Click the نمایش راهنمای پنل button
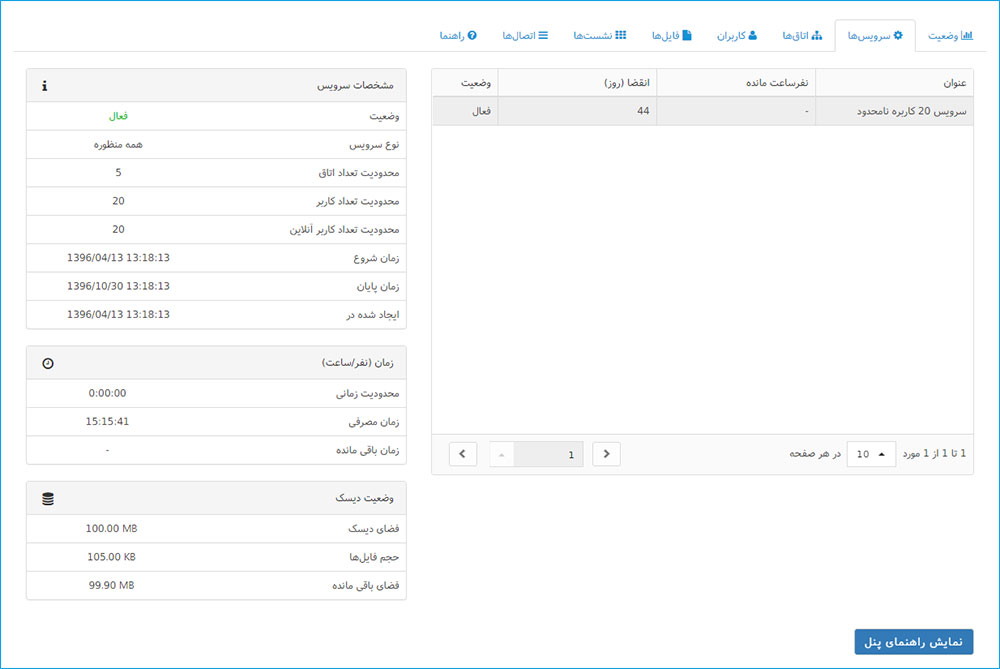The width and height of the screenshot is (1000, 669). [913, 642]
